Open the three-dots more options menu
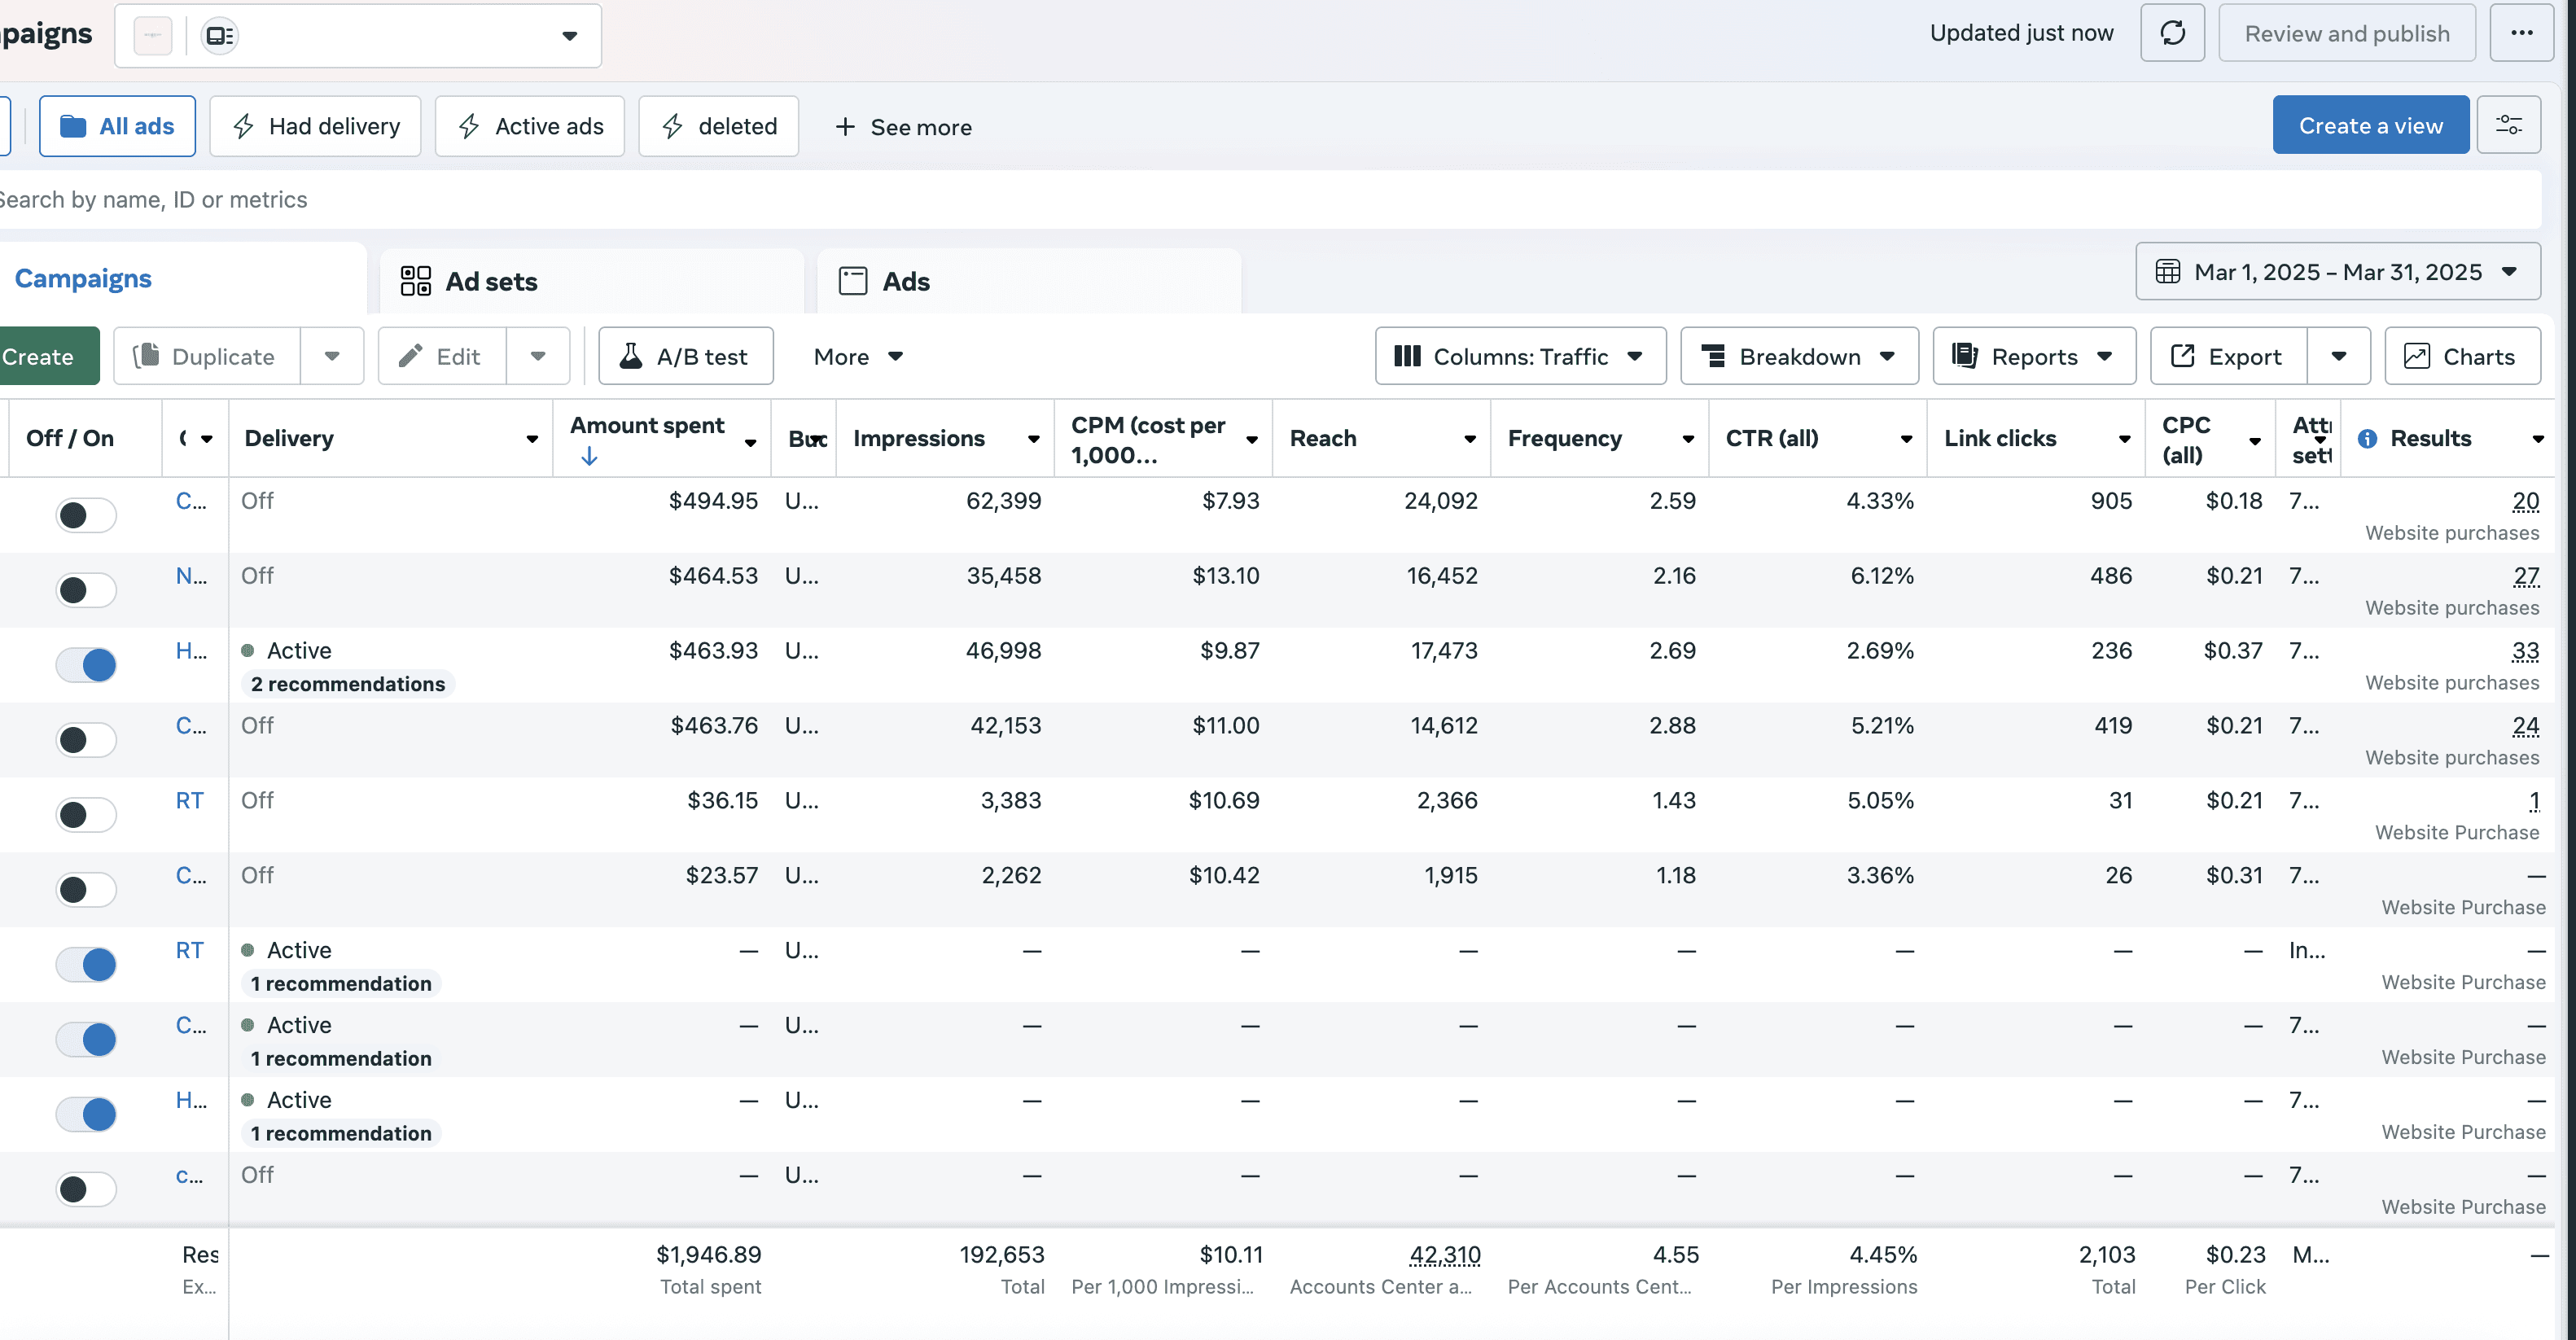 pos(2521,33)
